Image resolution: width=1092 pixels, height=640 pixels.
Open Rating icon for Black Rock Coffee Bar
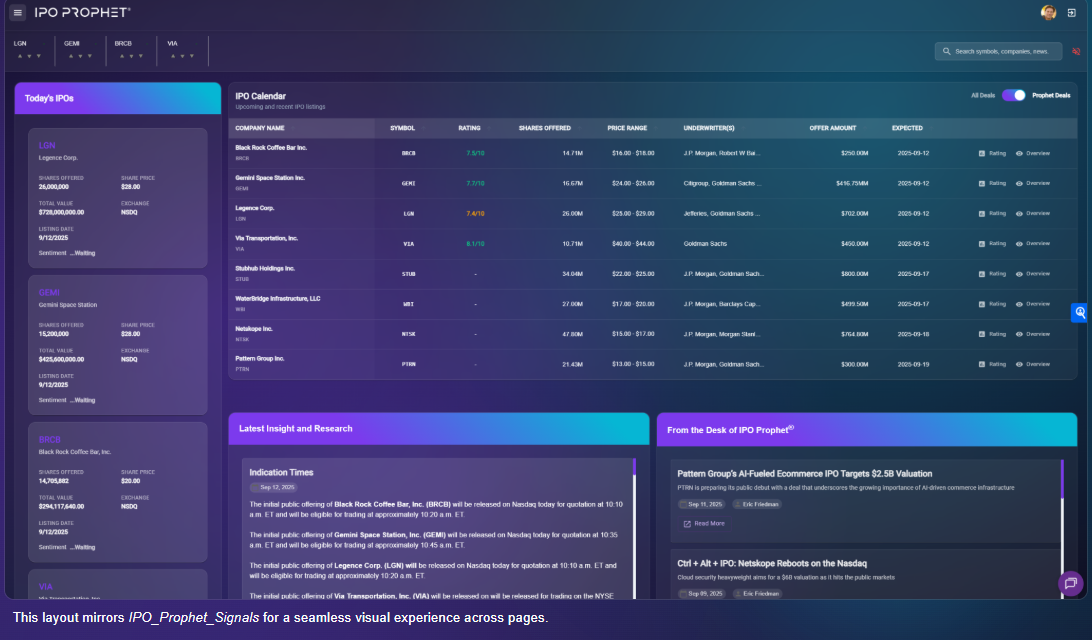982,153
